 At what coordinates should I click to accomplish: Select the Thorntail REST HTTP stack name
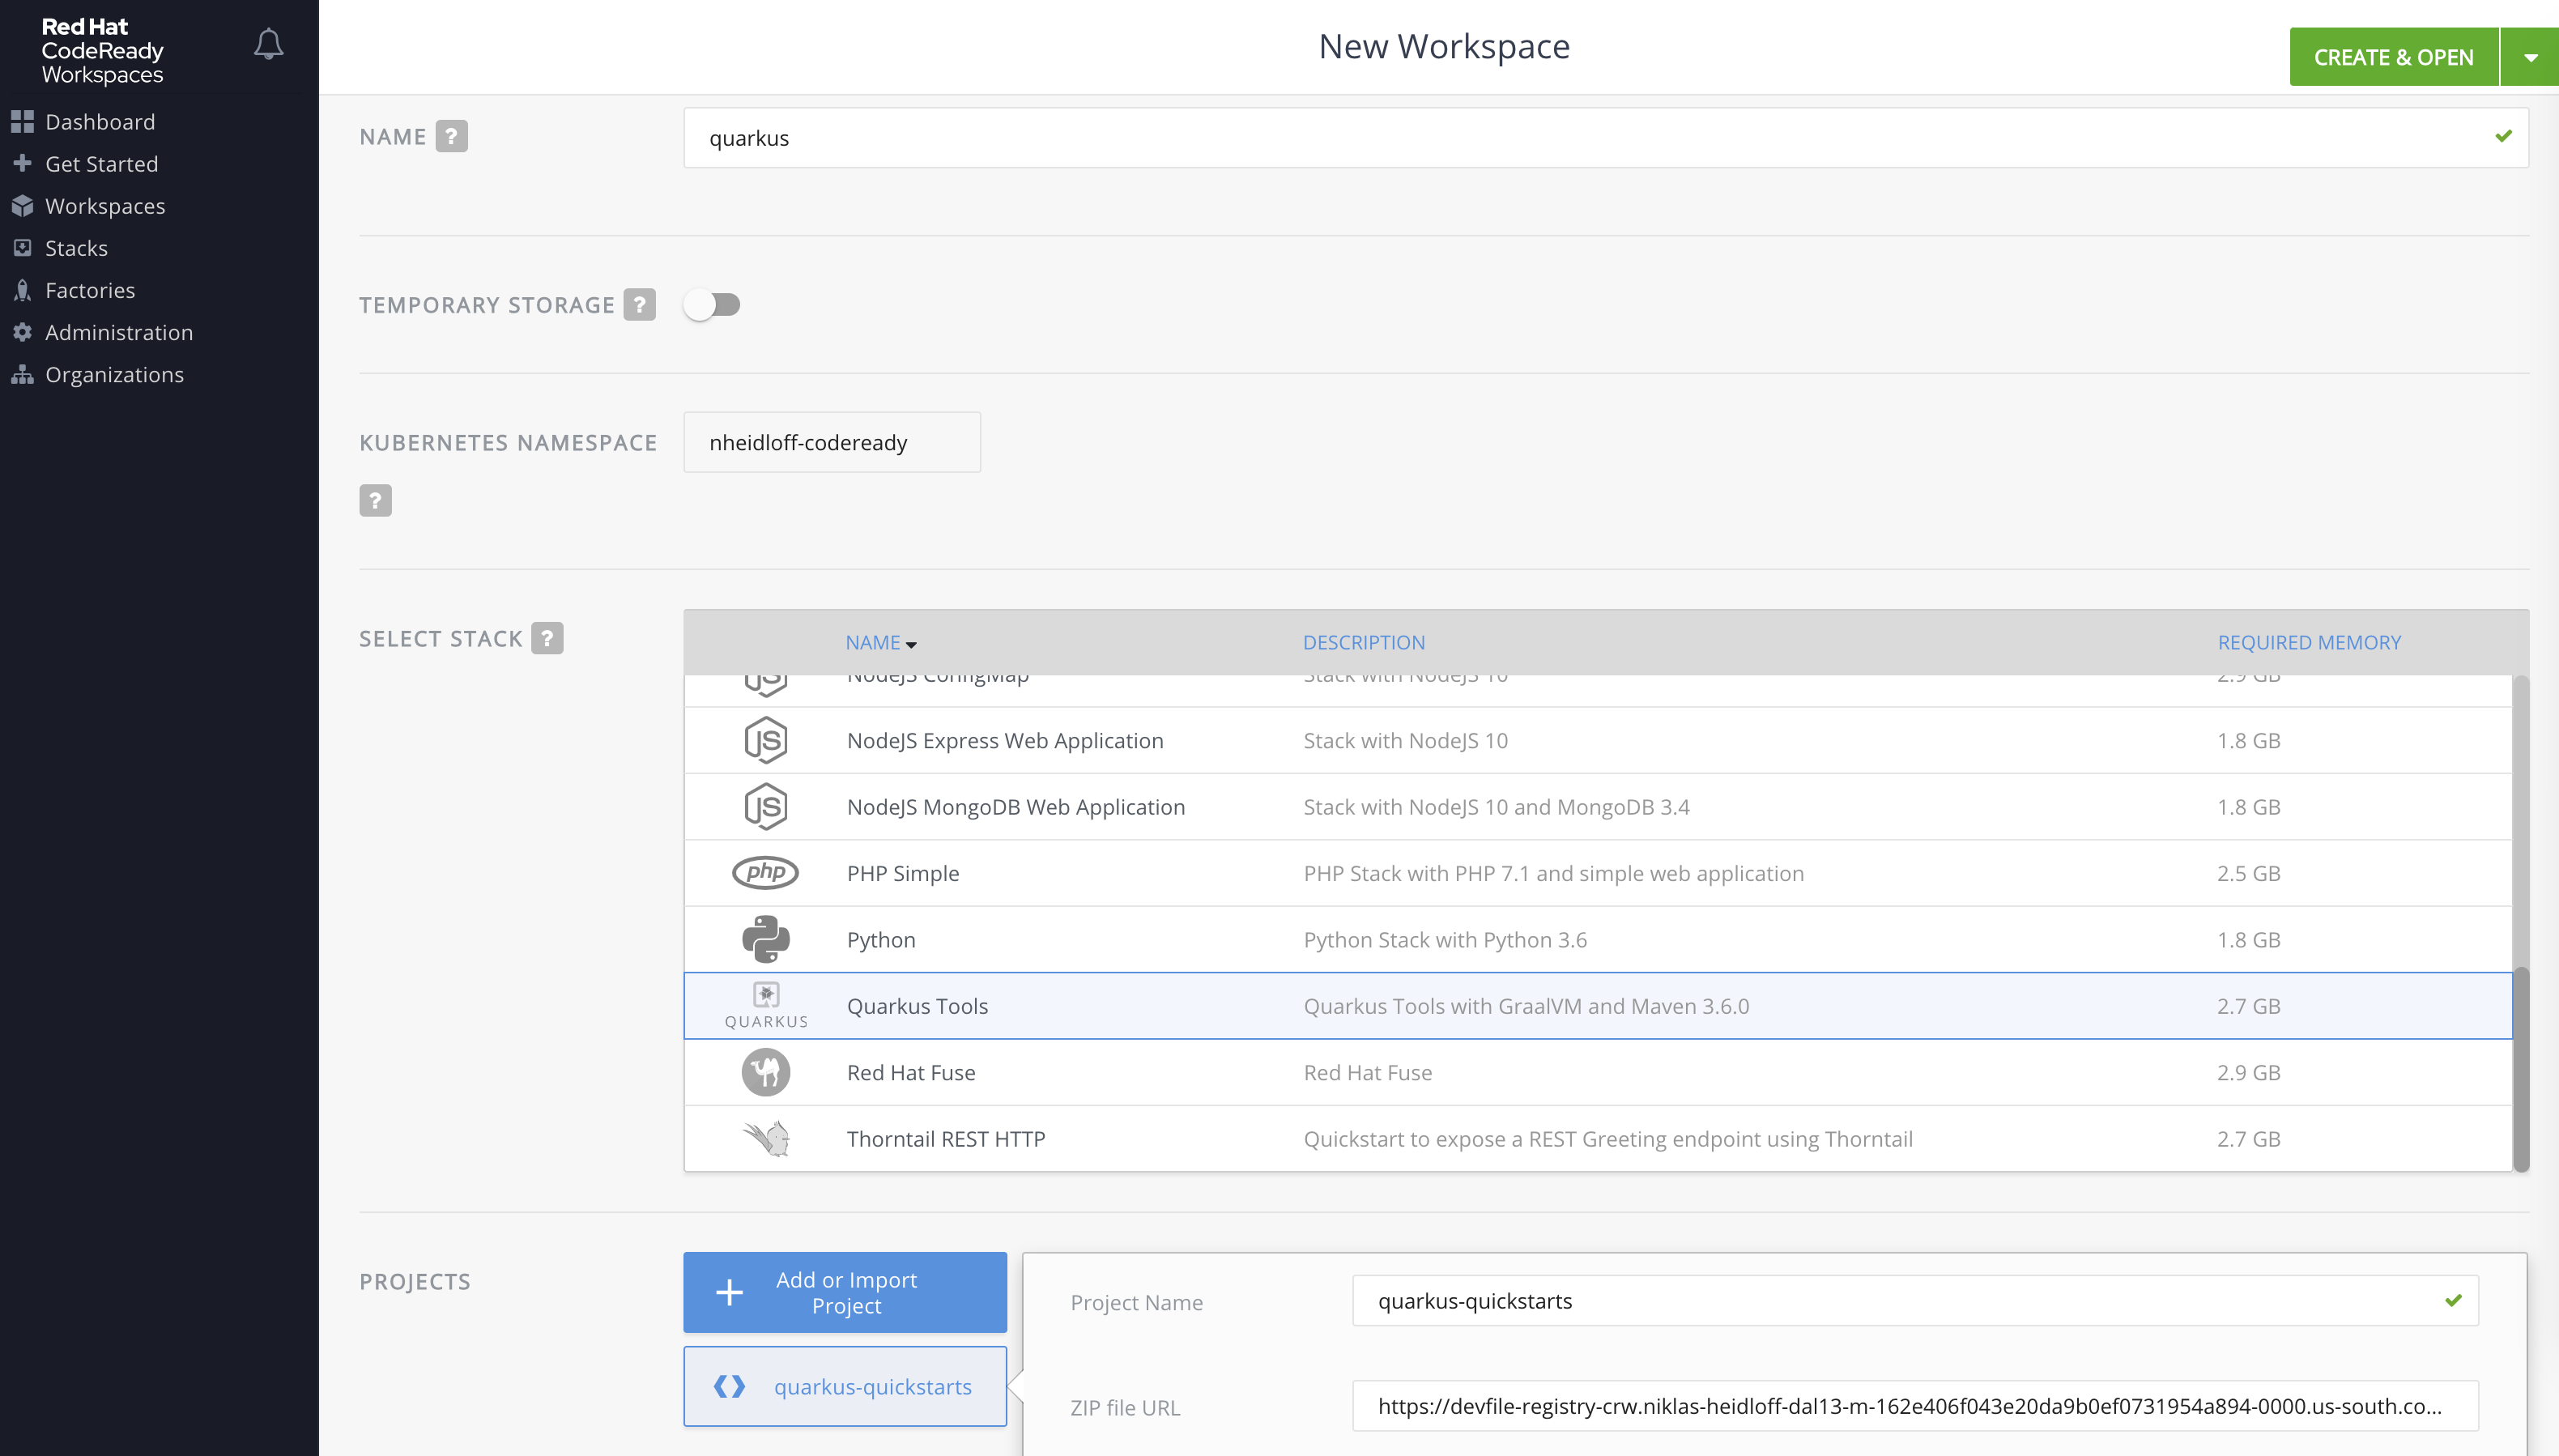[946, 1139]
